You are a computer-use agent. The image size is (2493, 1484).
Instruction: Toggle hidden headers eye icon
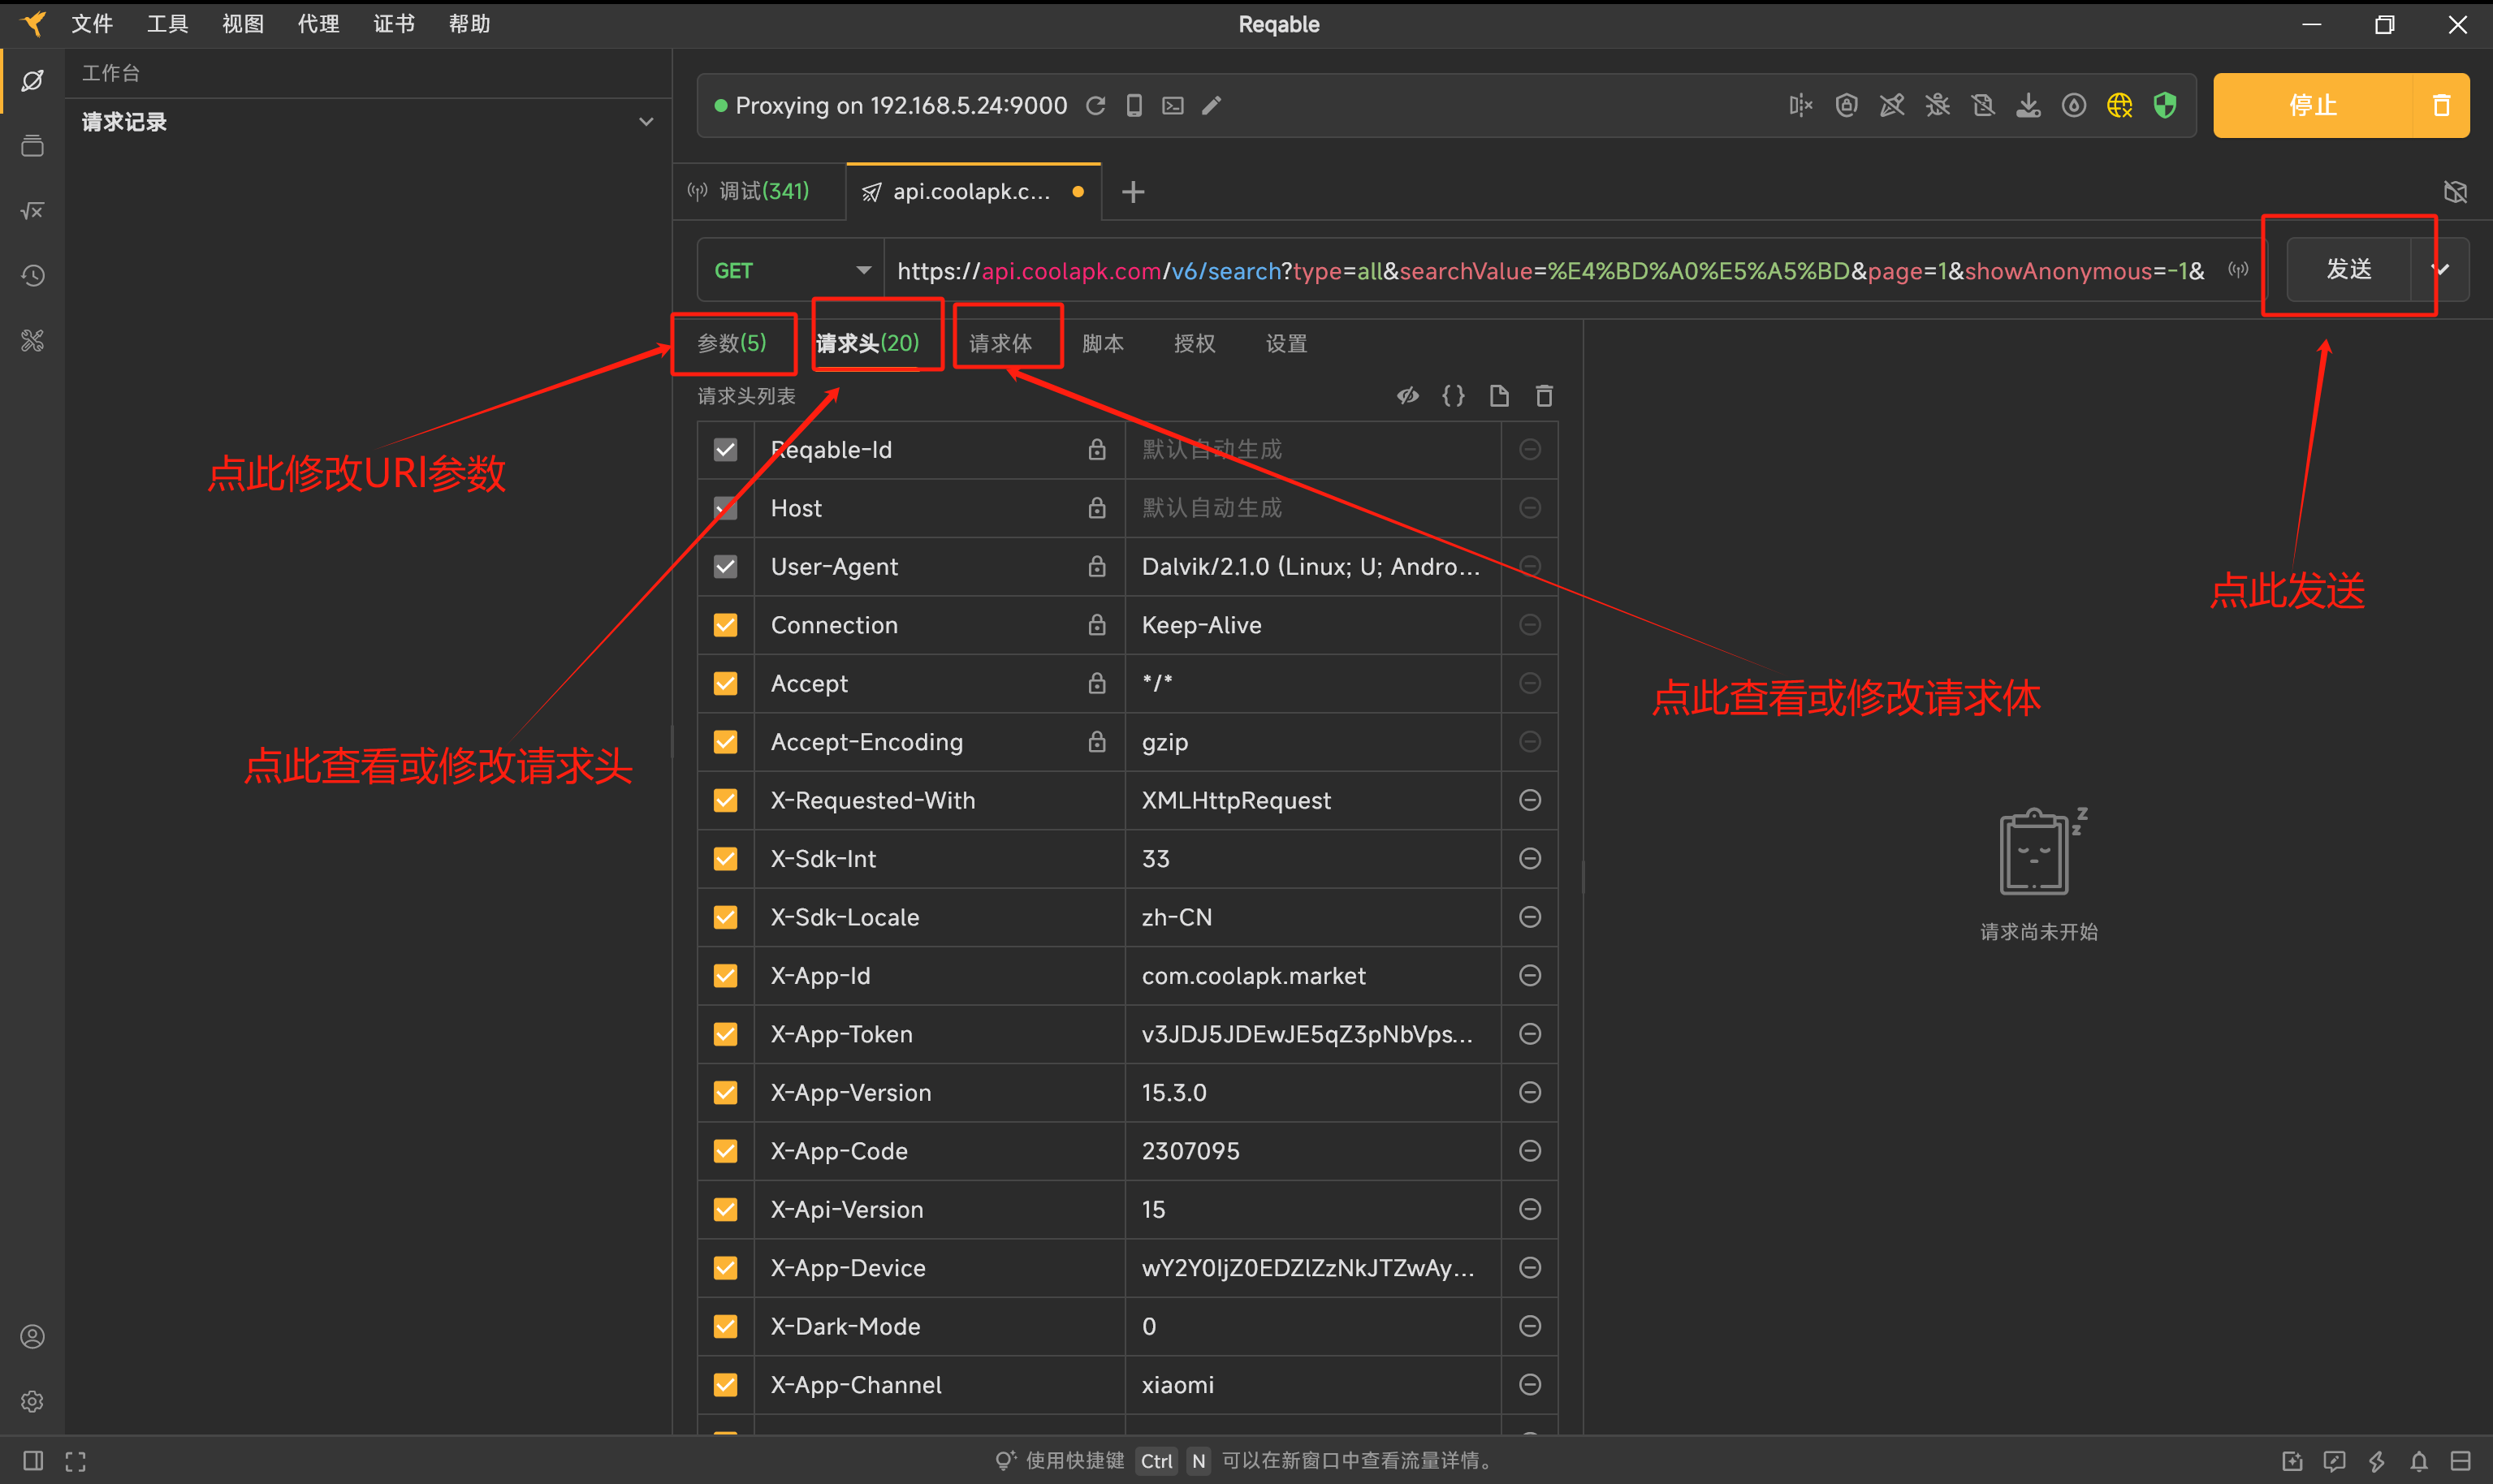[x=1408, y=396]
